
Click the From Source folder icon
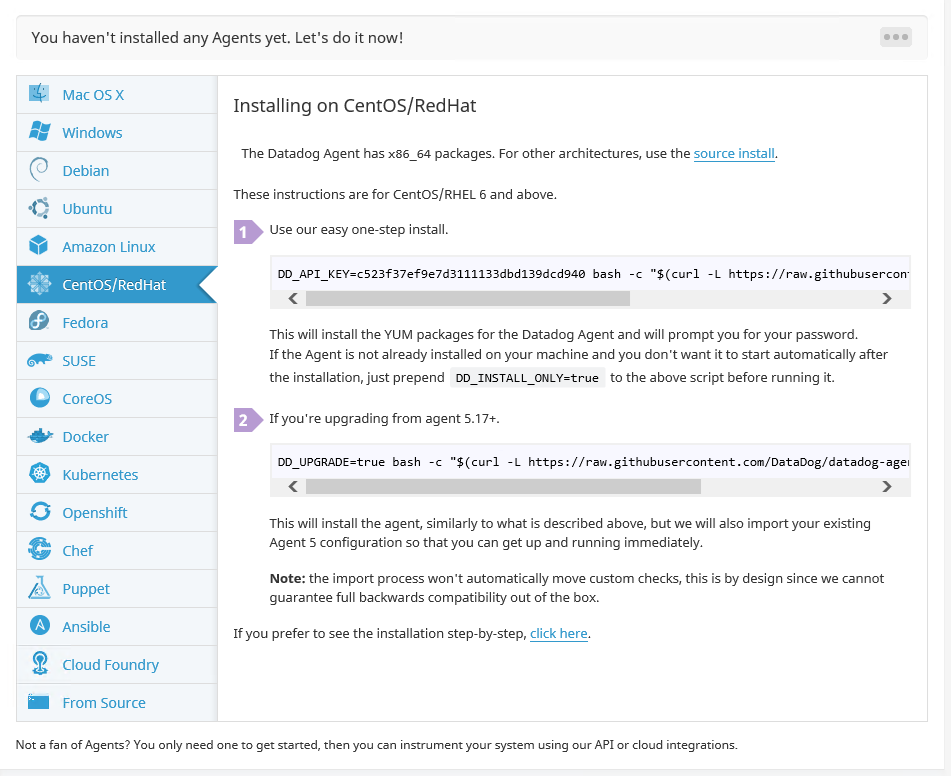(x=39, y=702)
